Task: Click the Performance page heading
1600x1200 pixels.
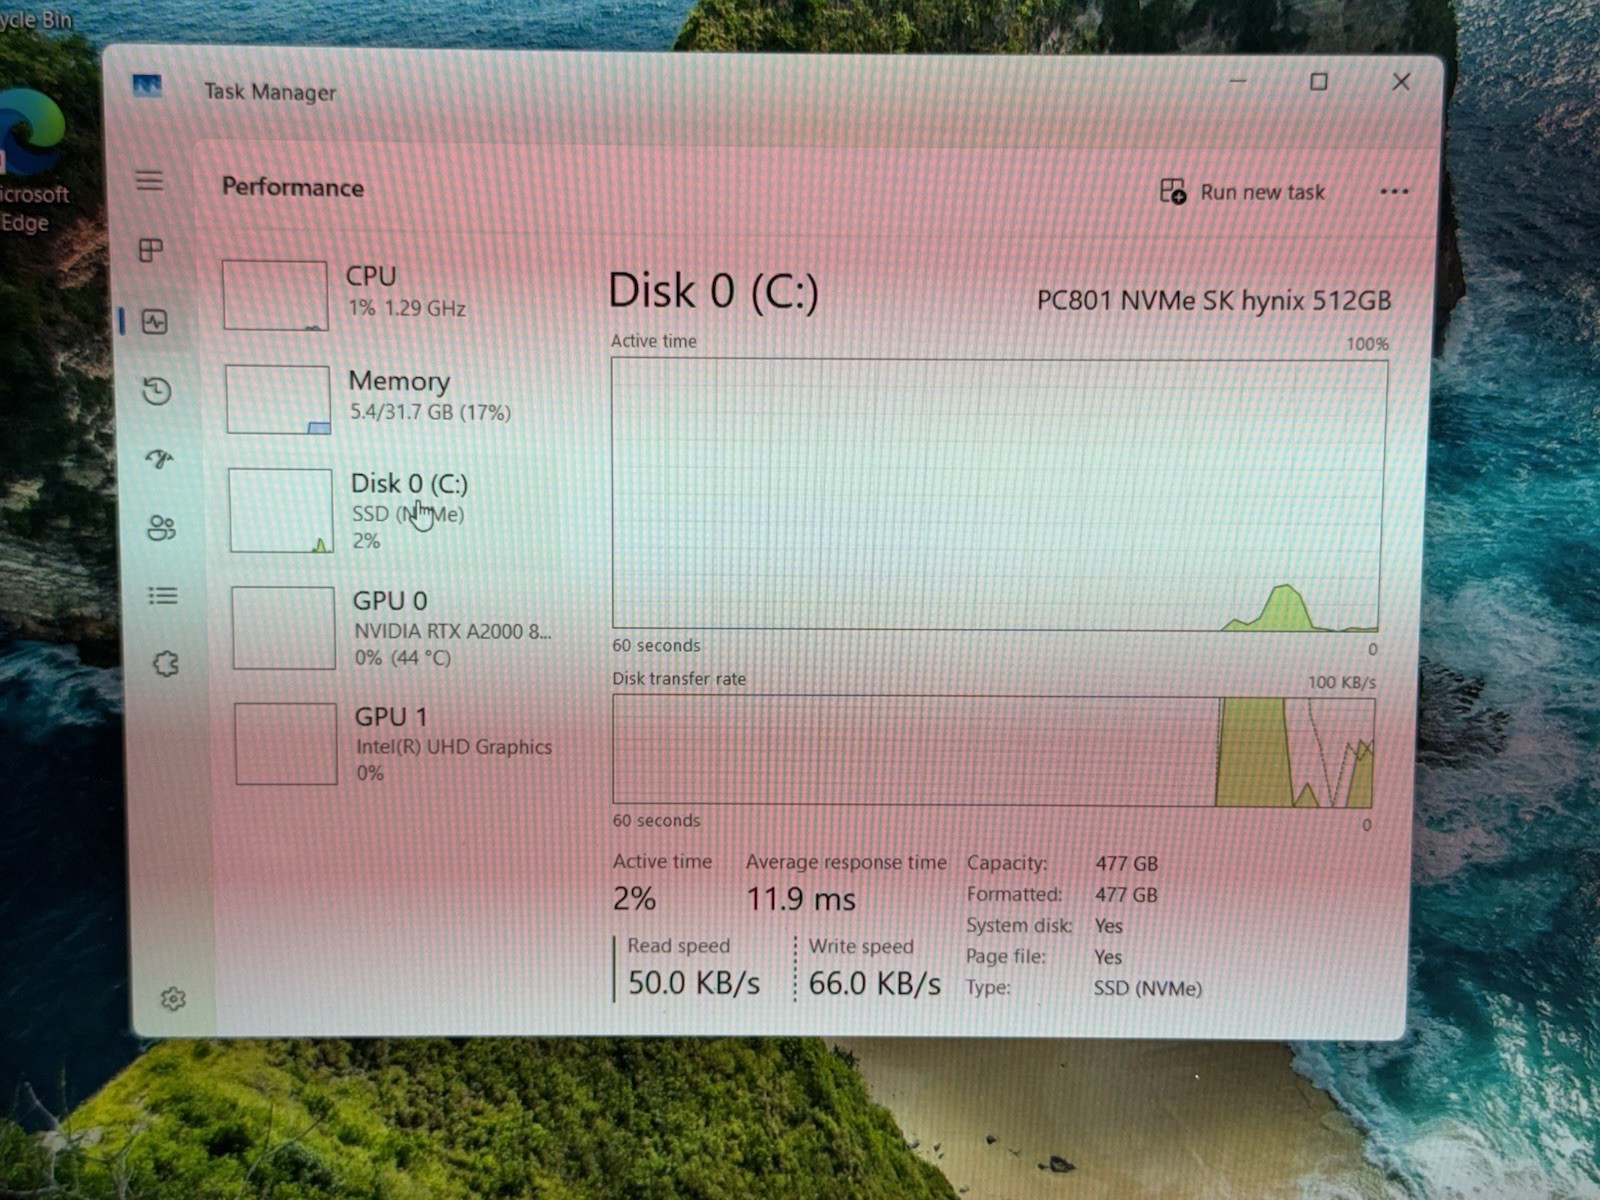Action: coord(293,187)
